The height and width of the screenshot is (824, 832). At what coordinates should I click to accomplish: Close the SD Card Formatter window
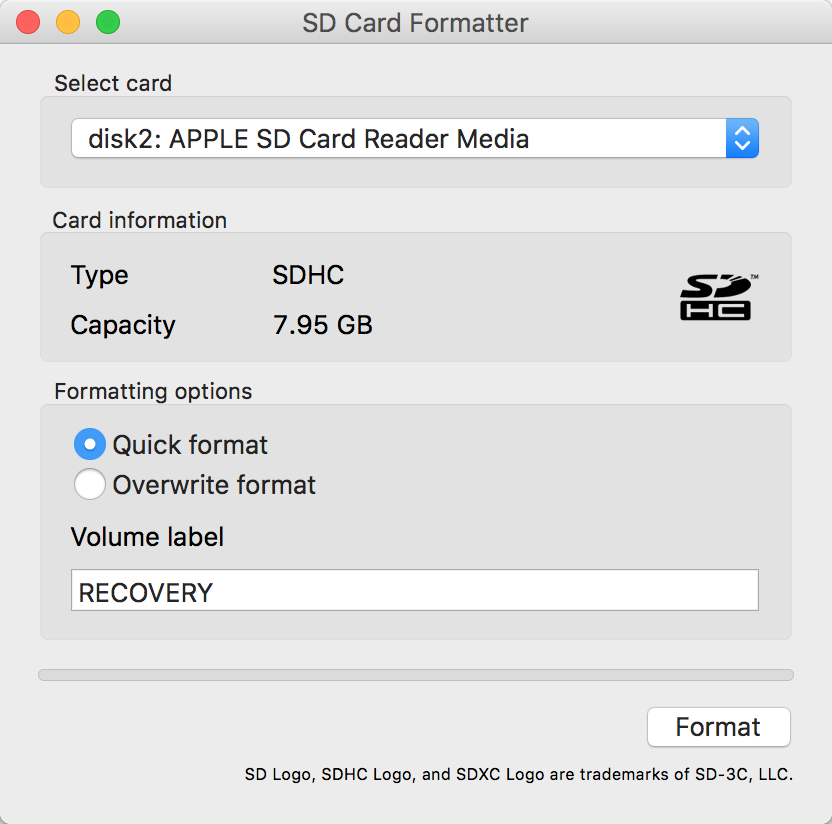(x=28, y=22)
